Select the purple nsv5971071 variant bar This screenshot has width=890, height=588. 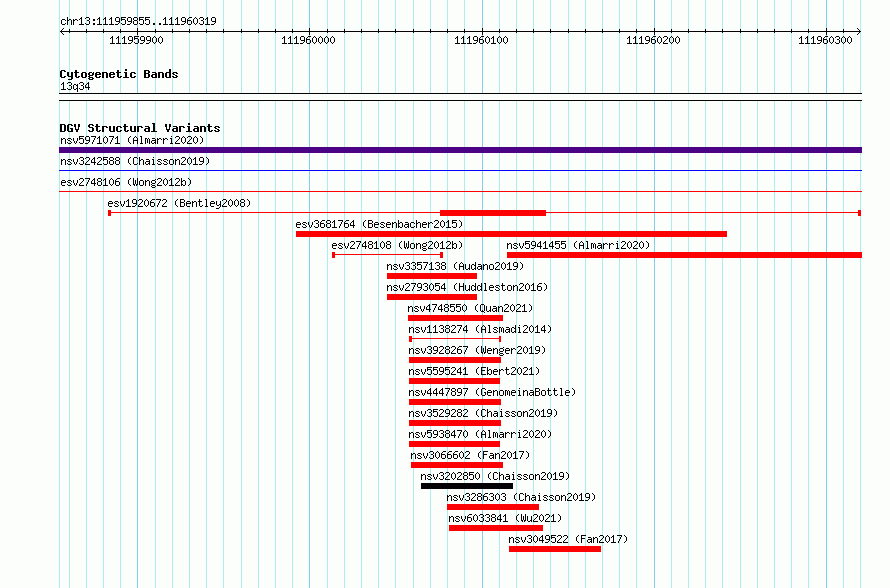[460, 150]
